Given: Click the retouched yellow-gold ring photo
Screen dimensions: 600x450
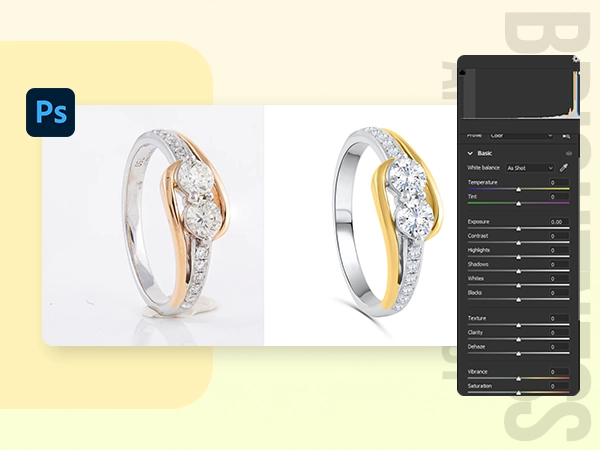Looking at the screenshot, I should click(x=360, y=225).
